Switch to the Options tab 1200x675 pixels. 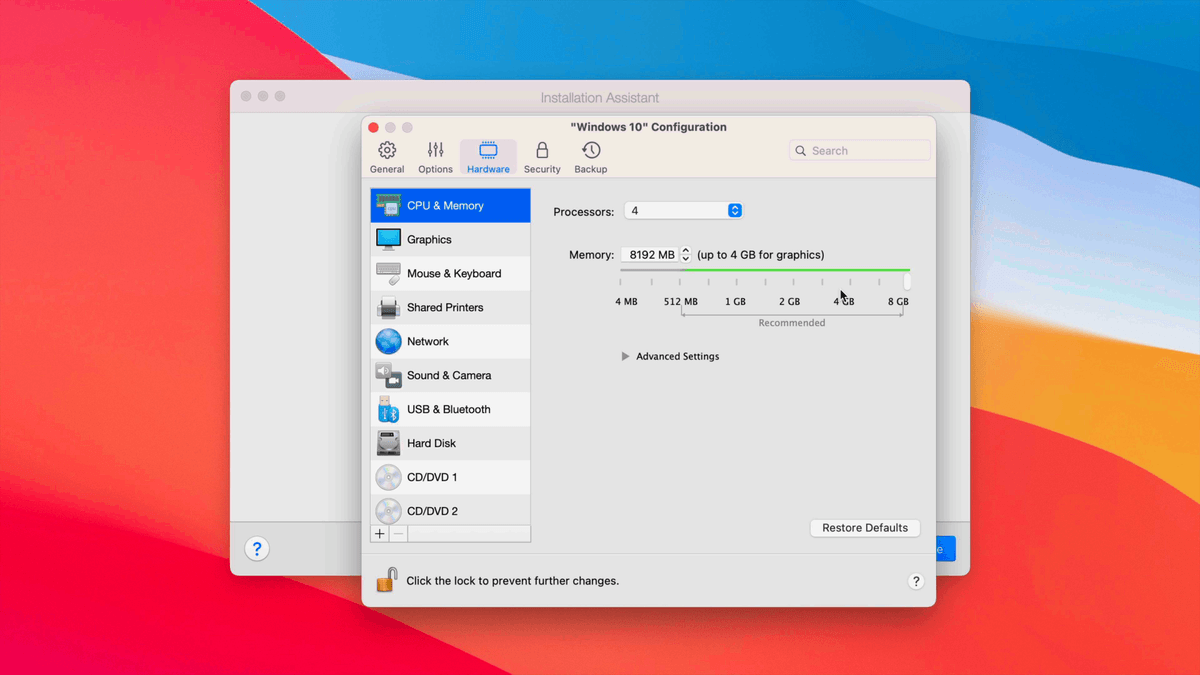pos(435,155)
